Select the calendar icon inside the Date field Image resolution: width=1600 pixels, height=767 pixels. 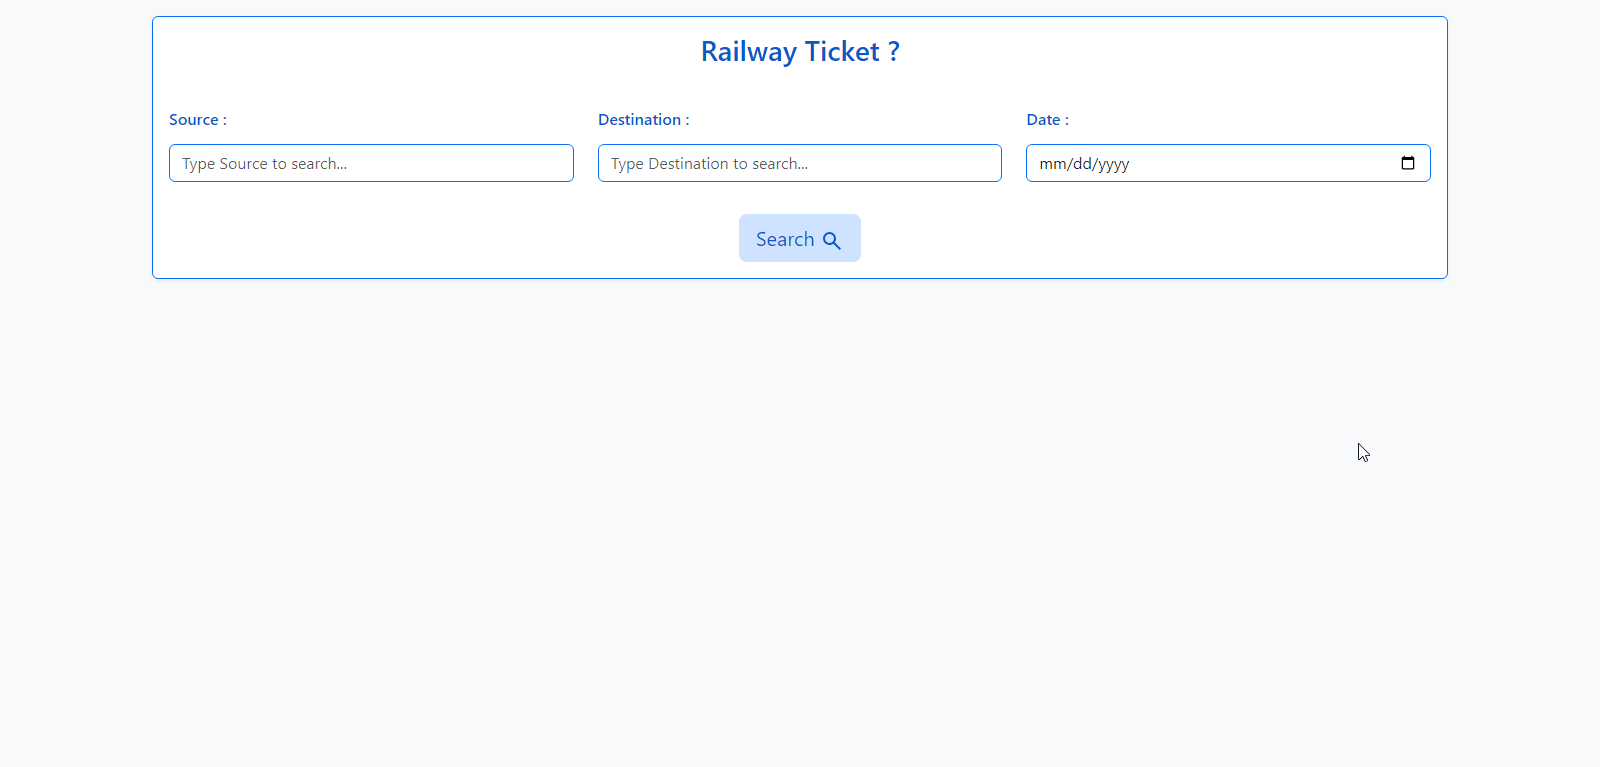[x=1408, y=162]
